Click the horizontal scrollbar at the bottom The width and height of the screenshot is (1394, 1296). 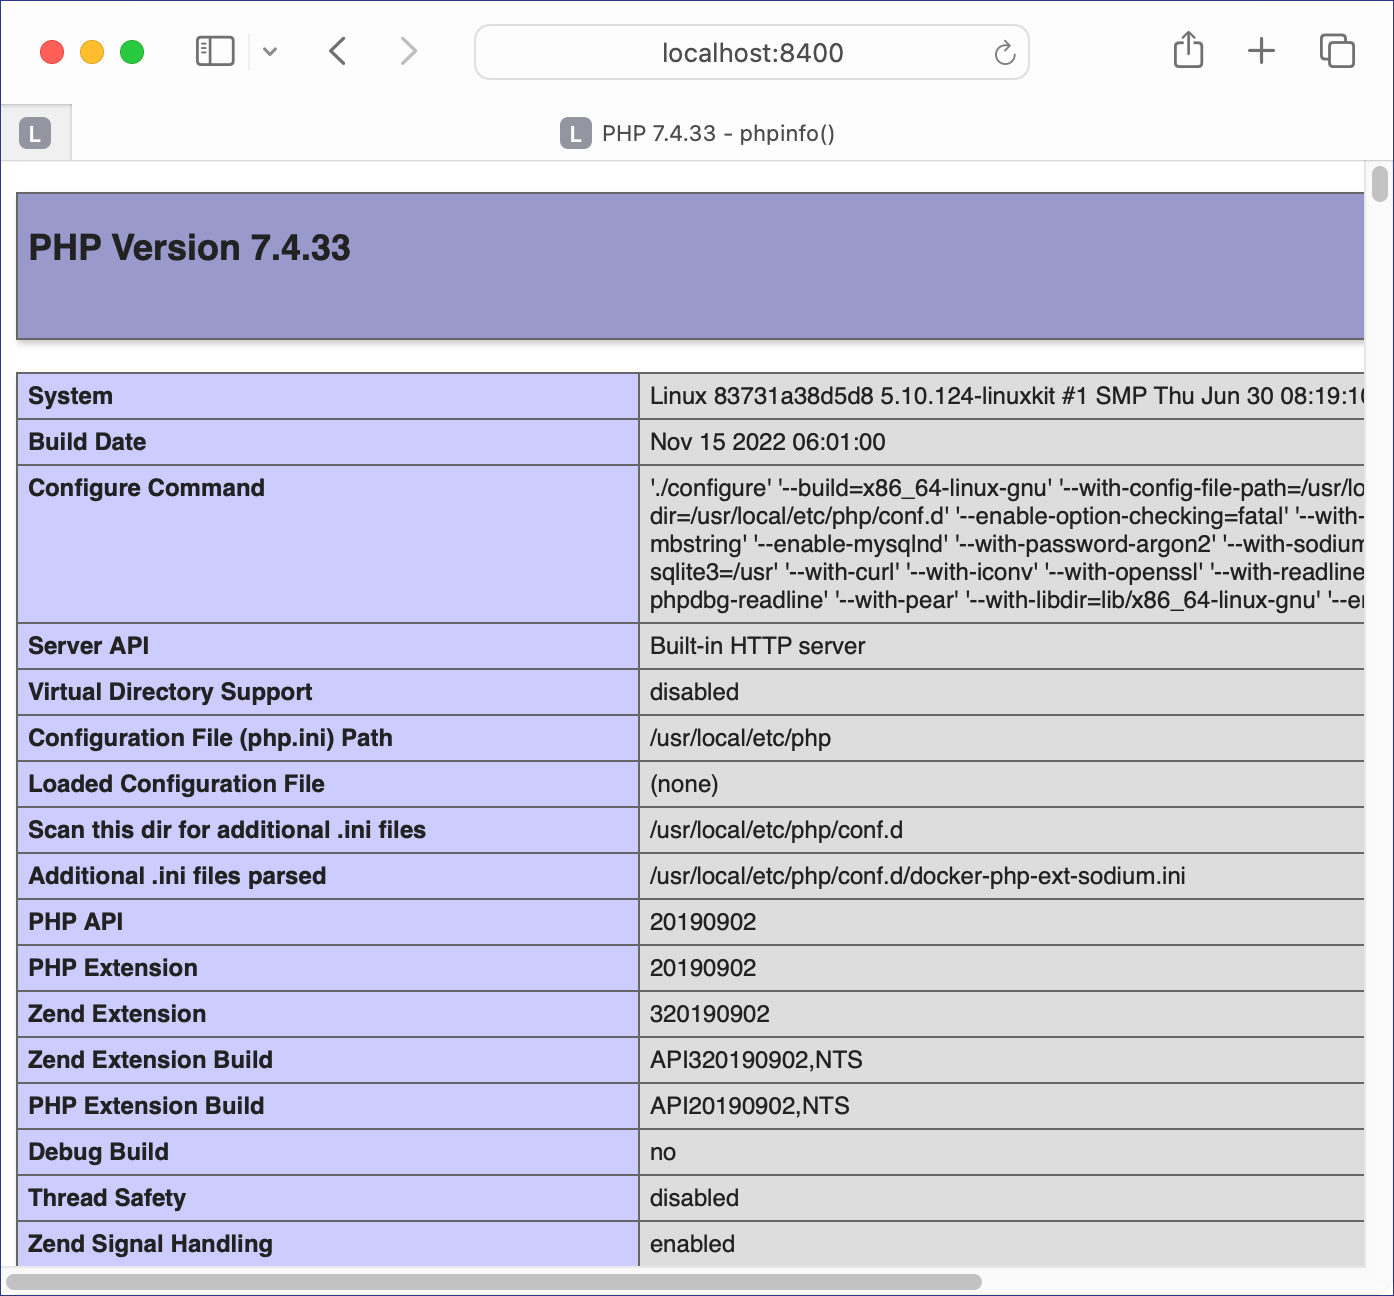coord(494,1282)
